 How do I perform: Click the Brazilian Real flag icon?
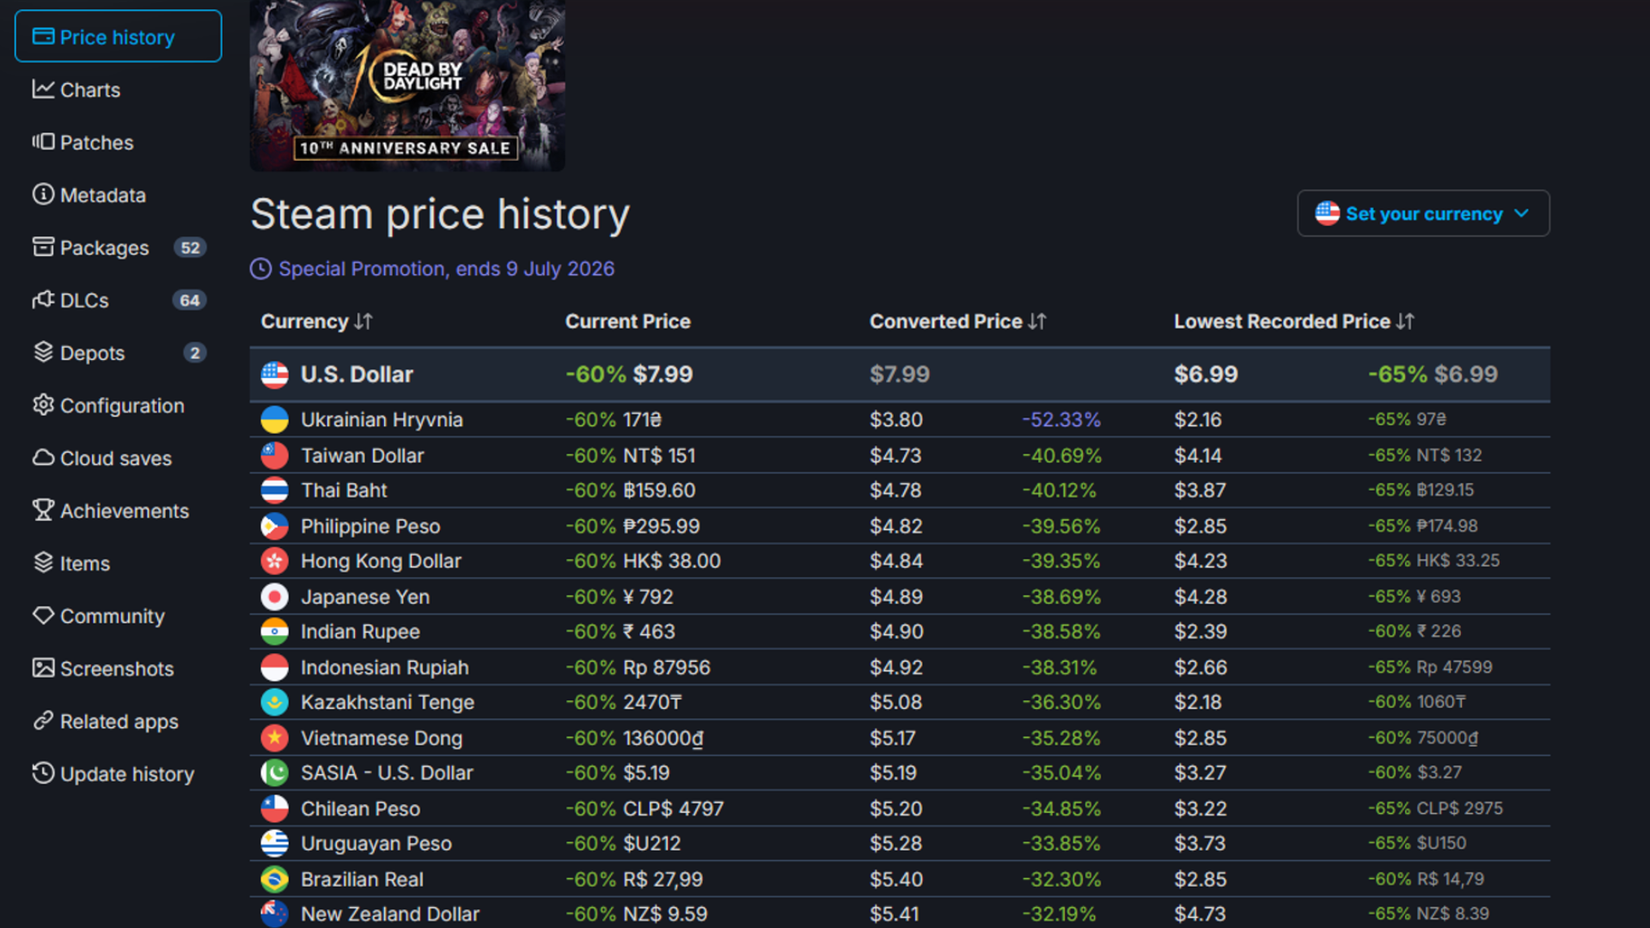coord(275,879)
